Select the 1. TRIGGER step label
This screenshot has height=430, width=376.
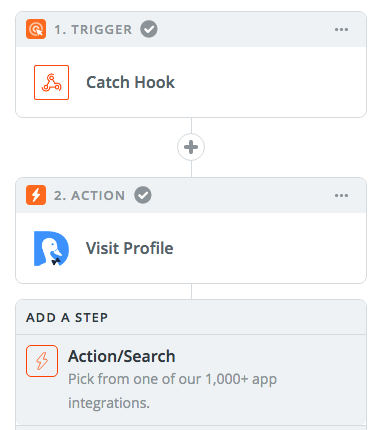tap(93, 30)
